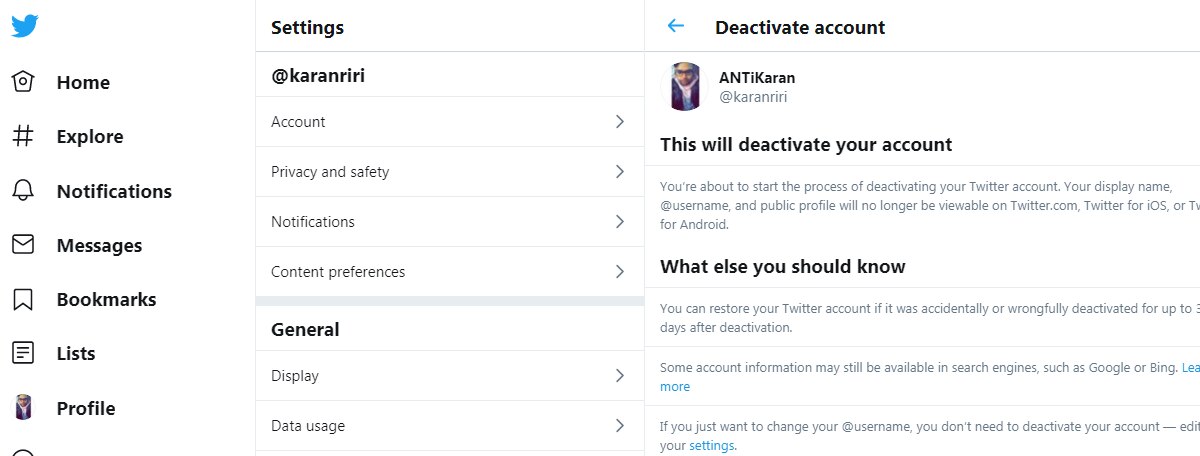
Task: Go back using the blue arrow
Action: [x=676, y=27]
